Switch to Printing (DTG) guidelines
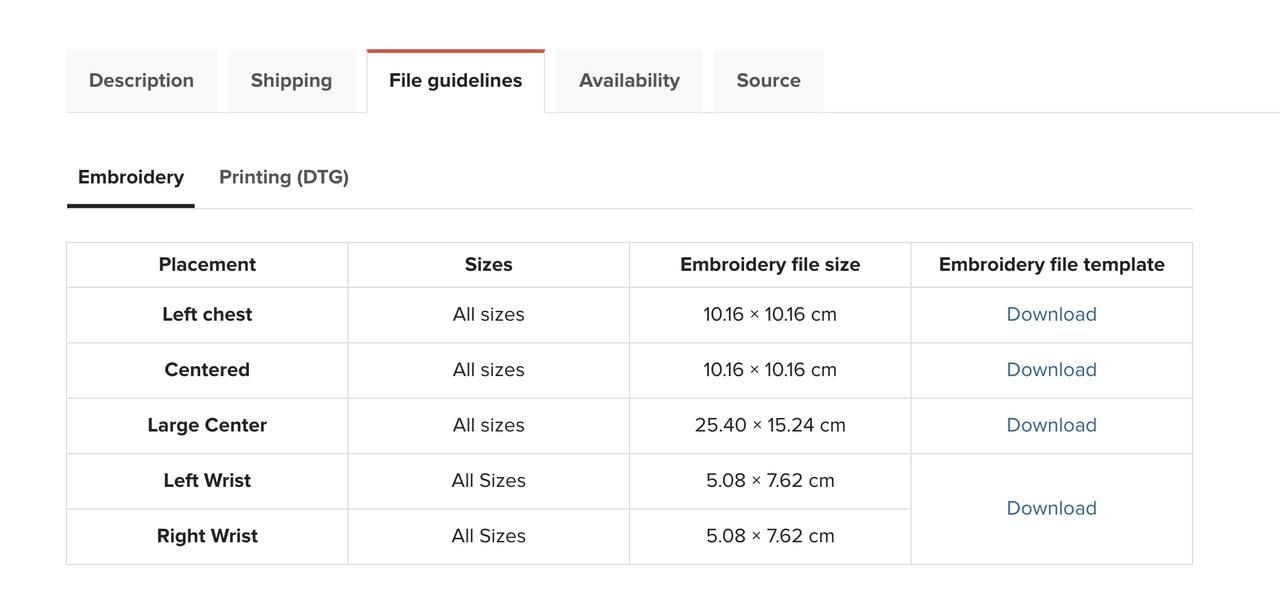1280x602 pixels. click(x=284, y=177)
